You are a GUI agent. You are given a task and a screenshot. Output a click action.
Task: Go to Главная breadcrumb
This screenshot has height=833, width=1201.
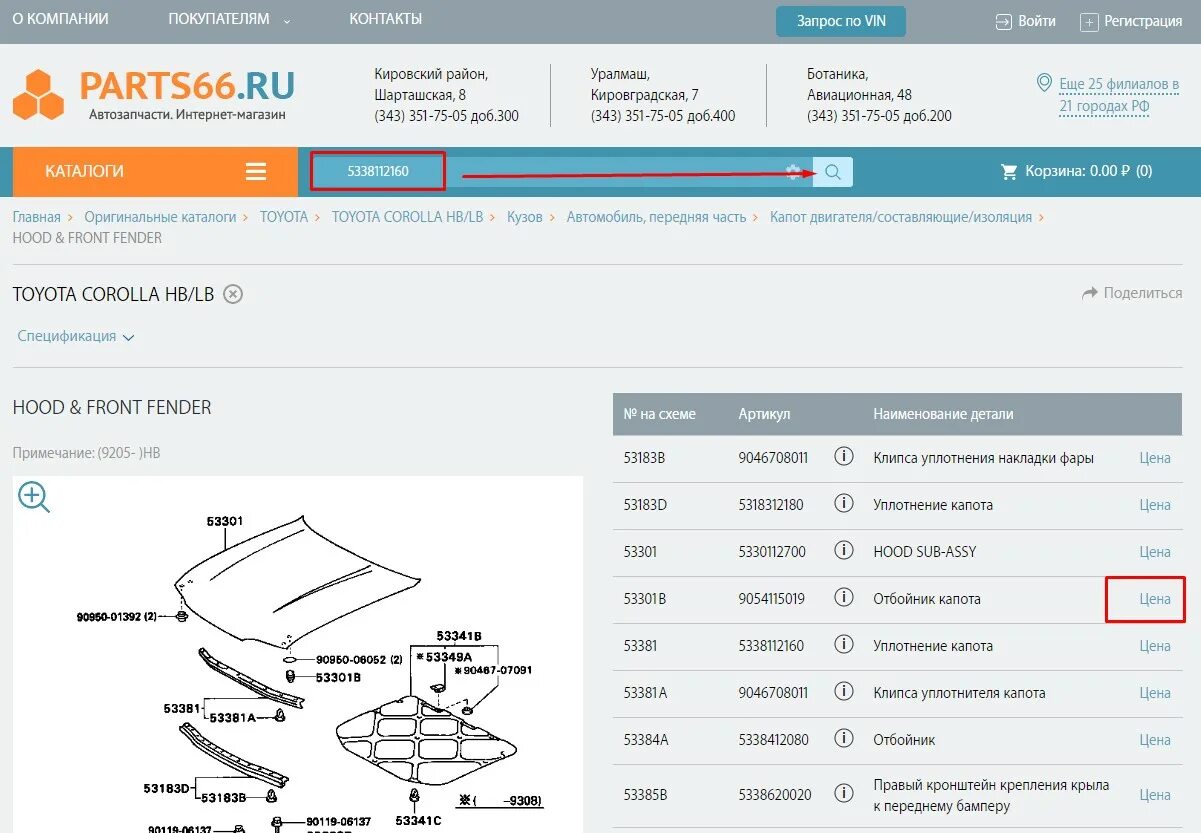coord(36,217)
